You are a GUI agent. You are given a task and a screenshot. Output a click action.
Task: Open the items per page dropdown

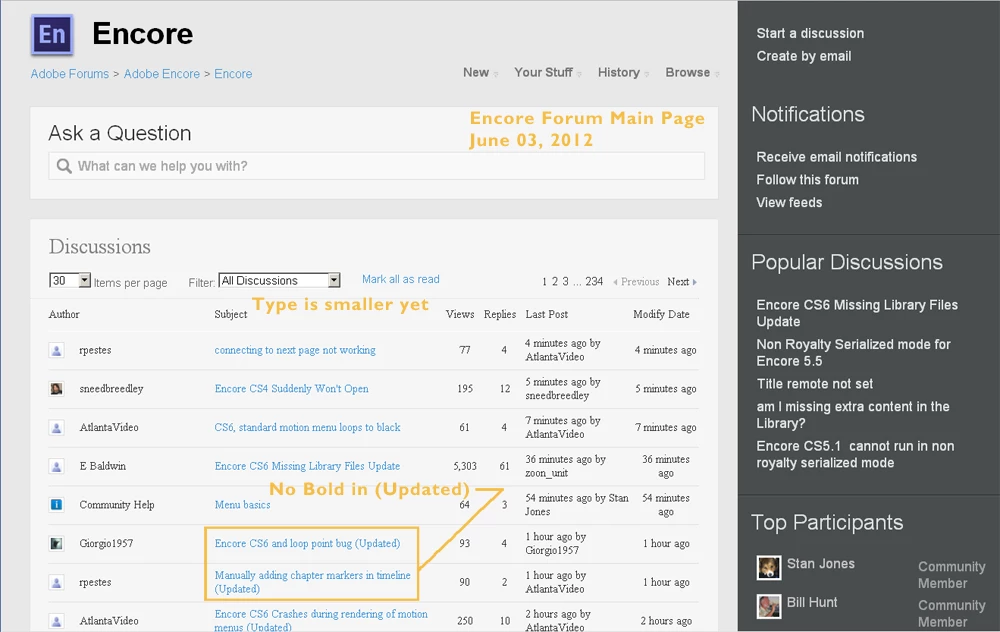point(70,281)
